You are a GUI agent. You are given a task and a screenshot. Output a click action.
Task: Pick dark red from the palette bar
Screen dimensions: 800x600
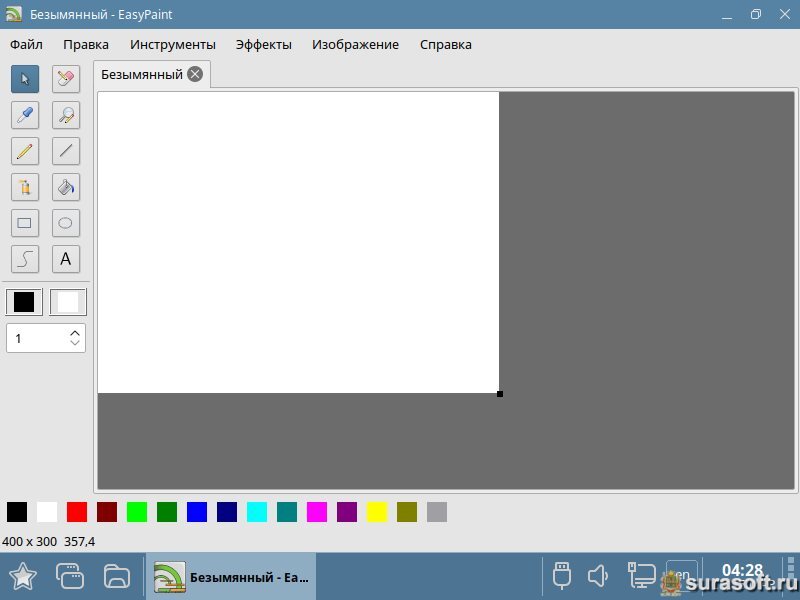(107, 512)
